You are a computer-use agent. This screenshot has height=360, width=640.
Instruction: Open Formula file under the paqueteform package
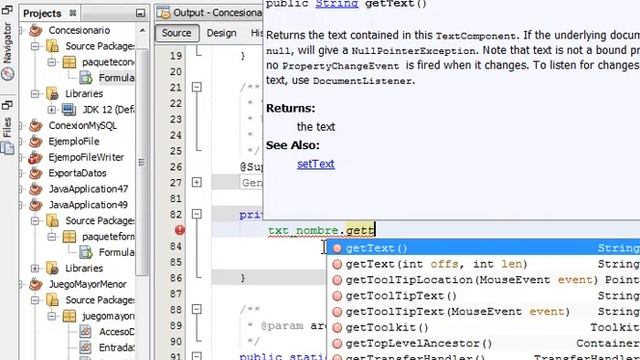pyautogui.click(x=116, y=253)
